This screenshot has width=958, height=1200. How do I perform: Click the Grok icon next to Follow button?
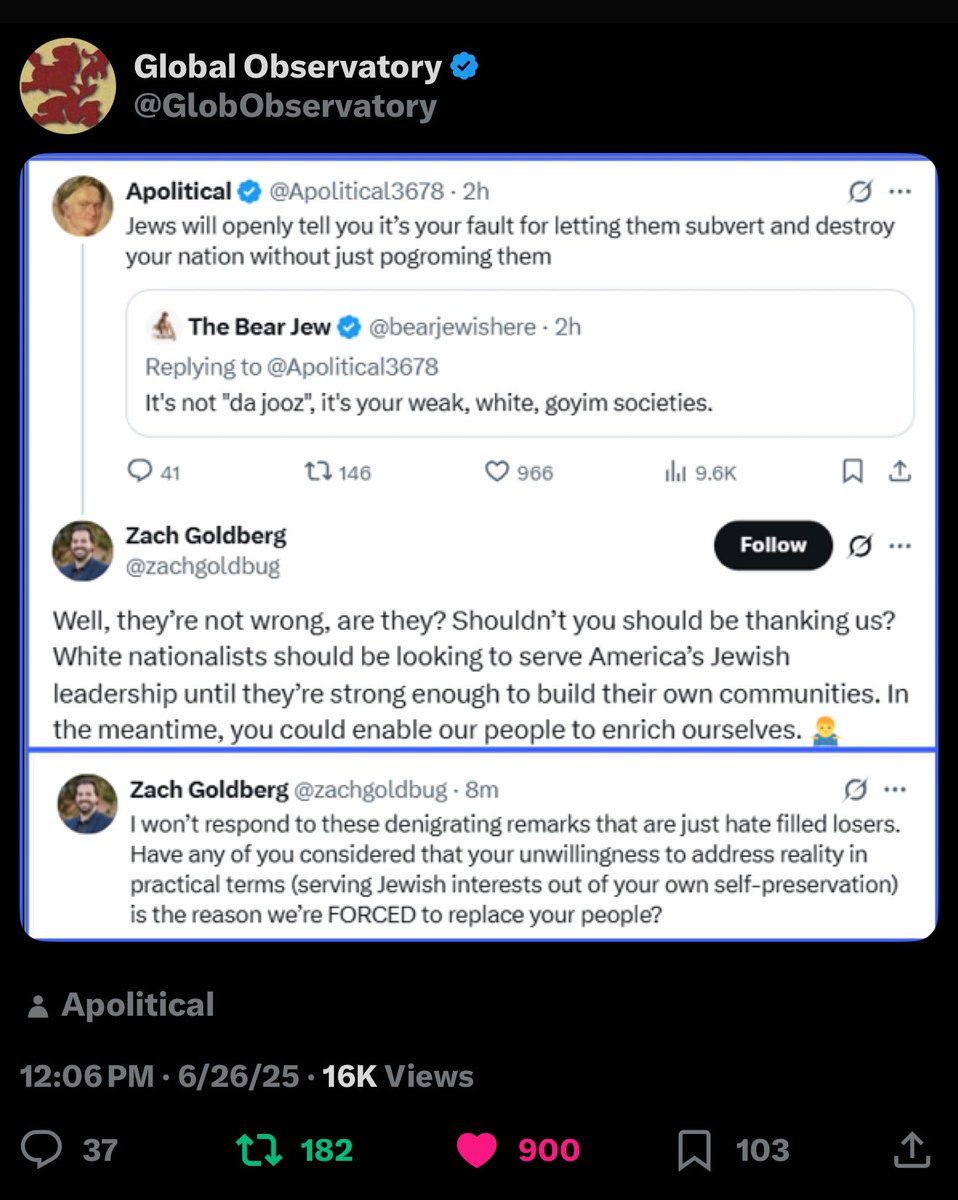pos(858,546)
